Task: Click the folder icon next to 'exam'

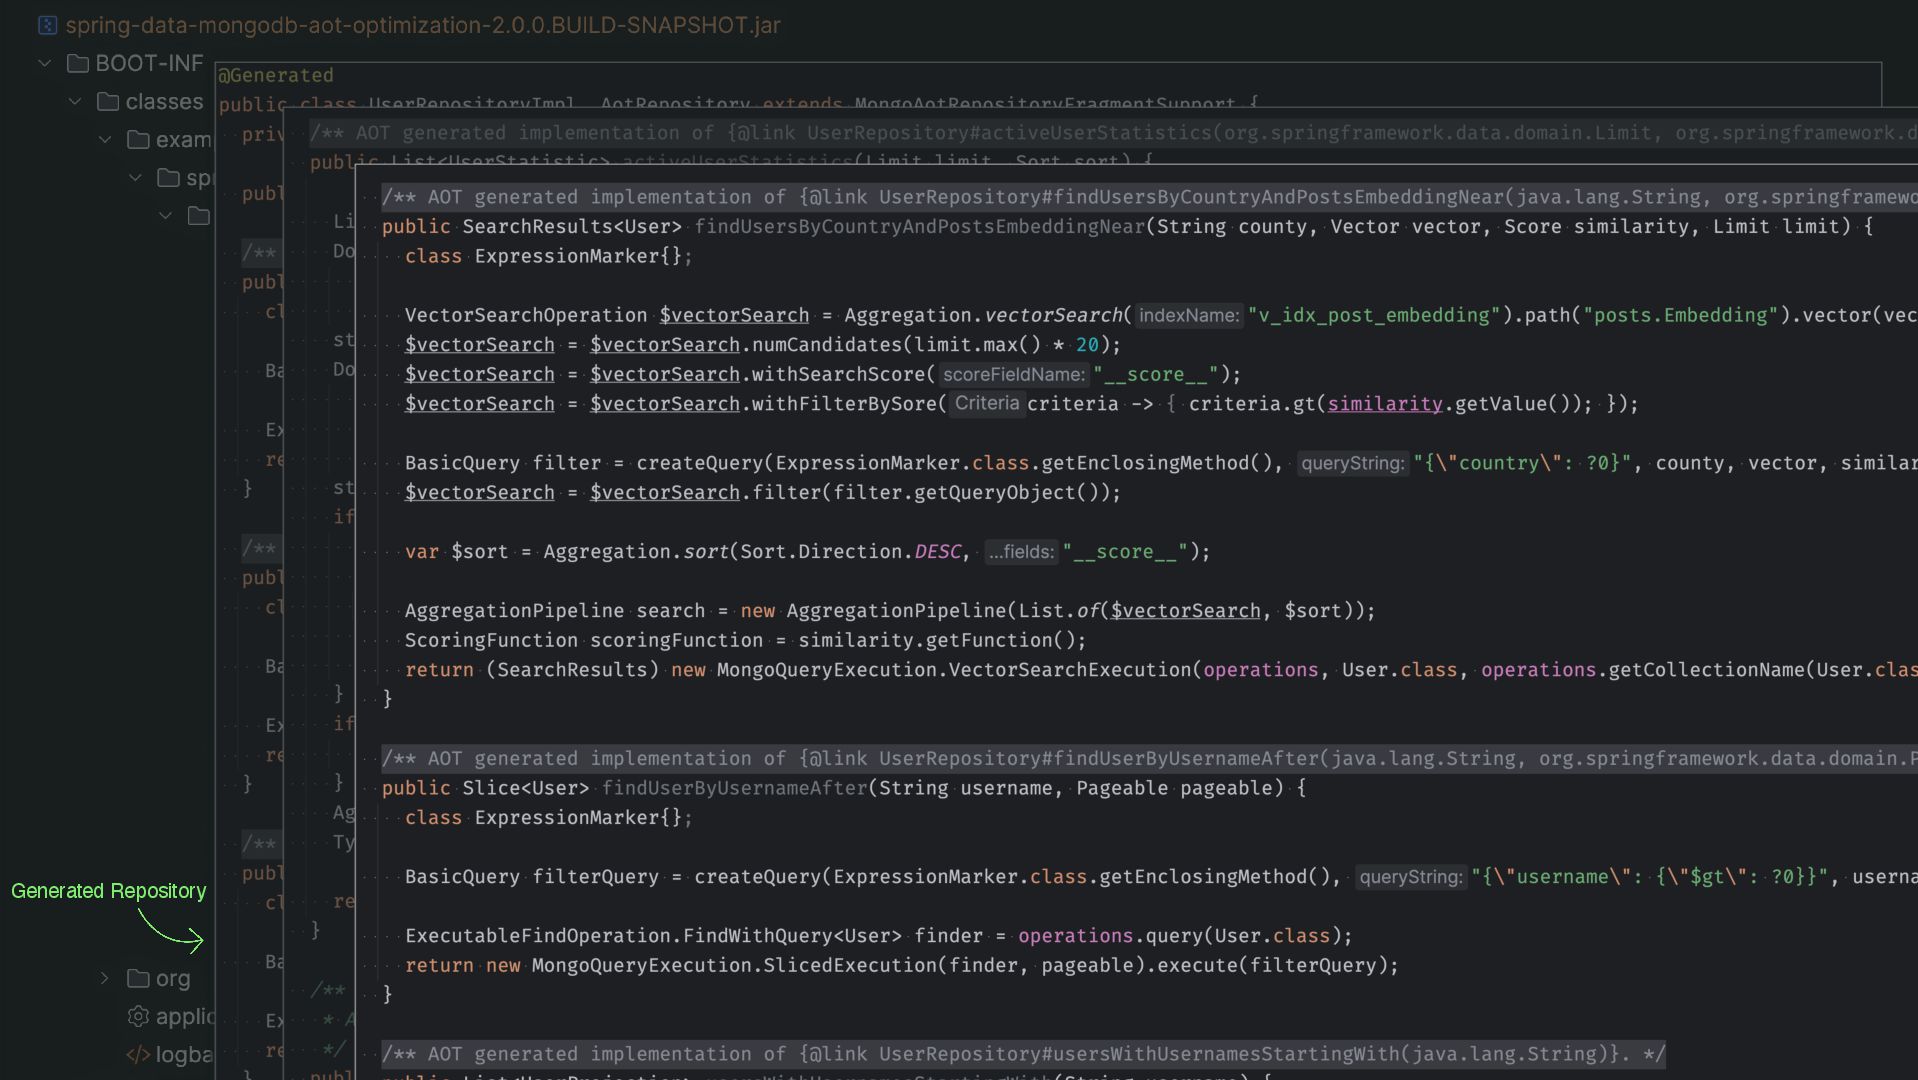Action: click(x=138, y=140)
